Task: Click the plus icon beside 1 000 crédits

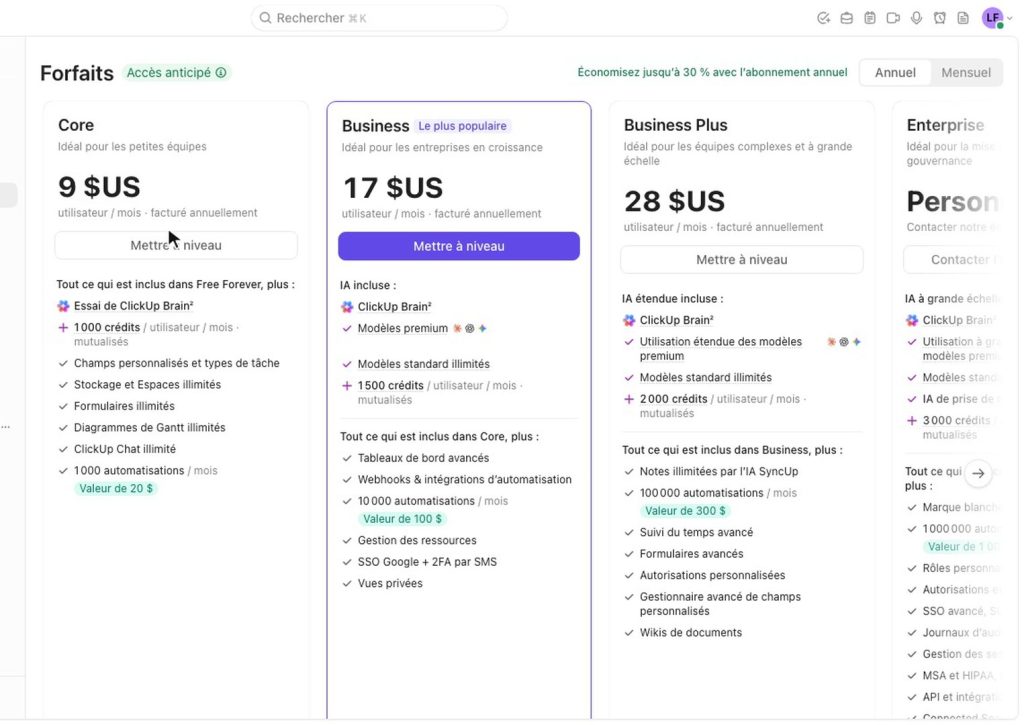Action: (63, 328)
